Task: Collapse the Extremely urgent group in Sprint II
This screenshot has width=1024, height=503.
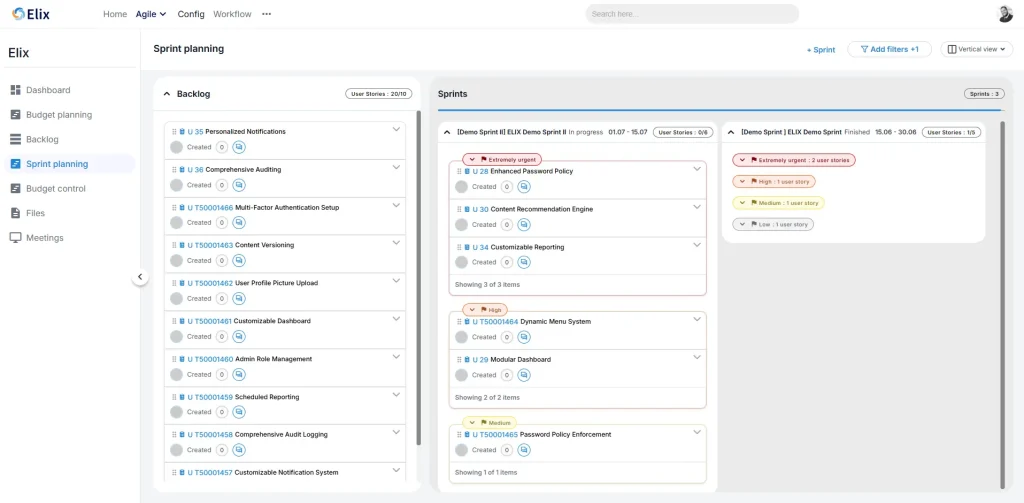Action: click(x=472, y=159)
